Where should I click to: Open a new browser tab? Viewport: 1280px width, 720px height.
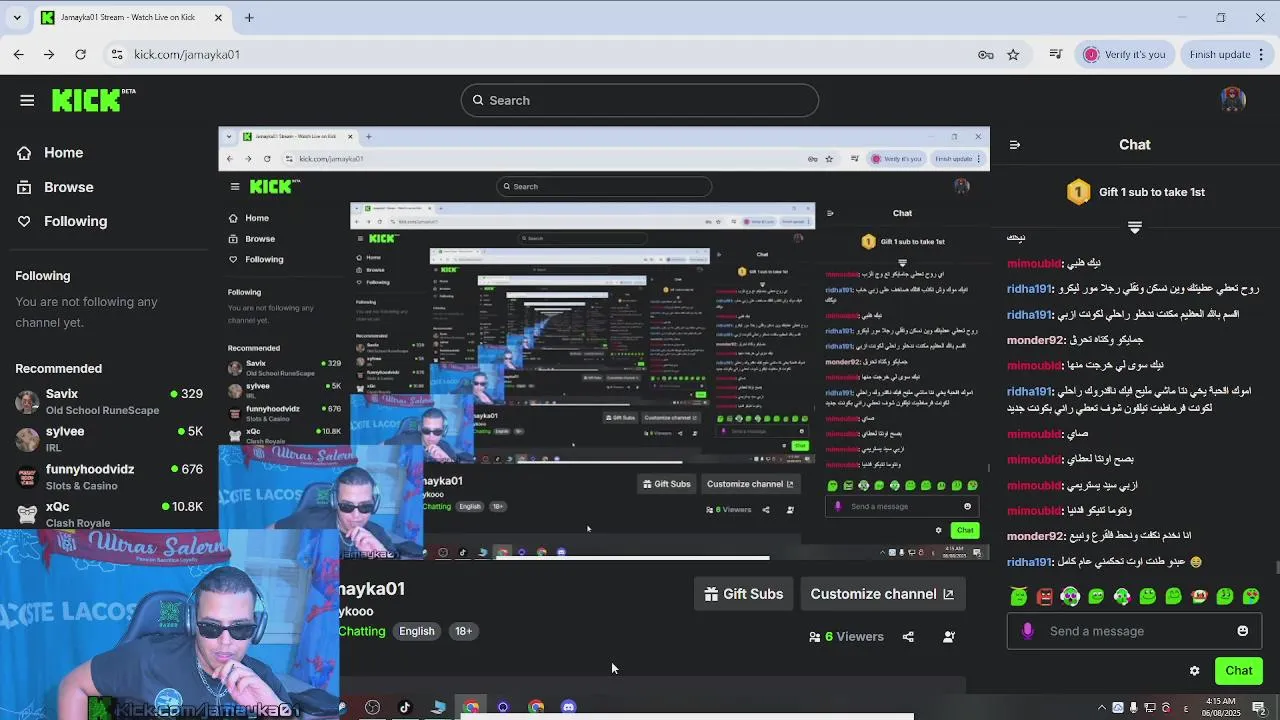click(x=249, y=17)
